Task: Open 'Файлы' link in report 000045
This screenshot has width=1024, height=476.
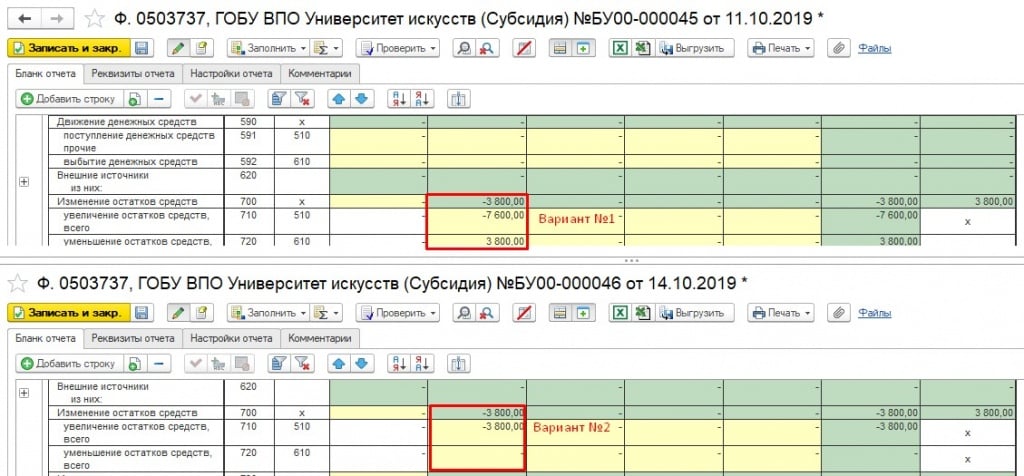Action: click(874, 48)
